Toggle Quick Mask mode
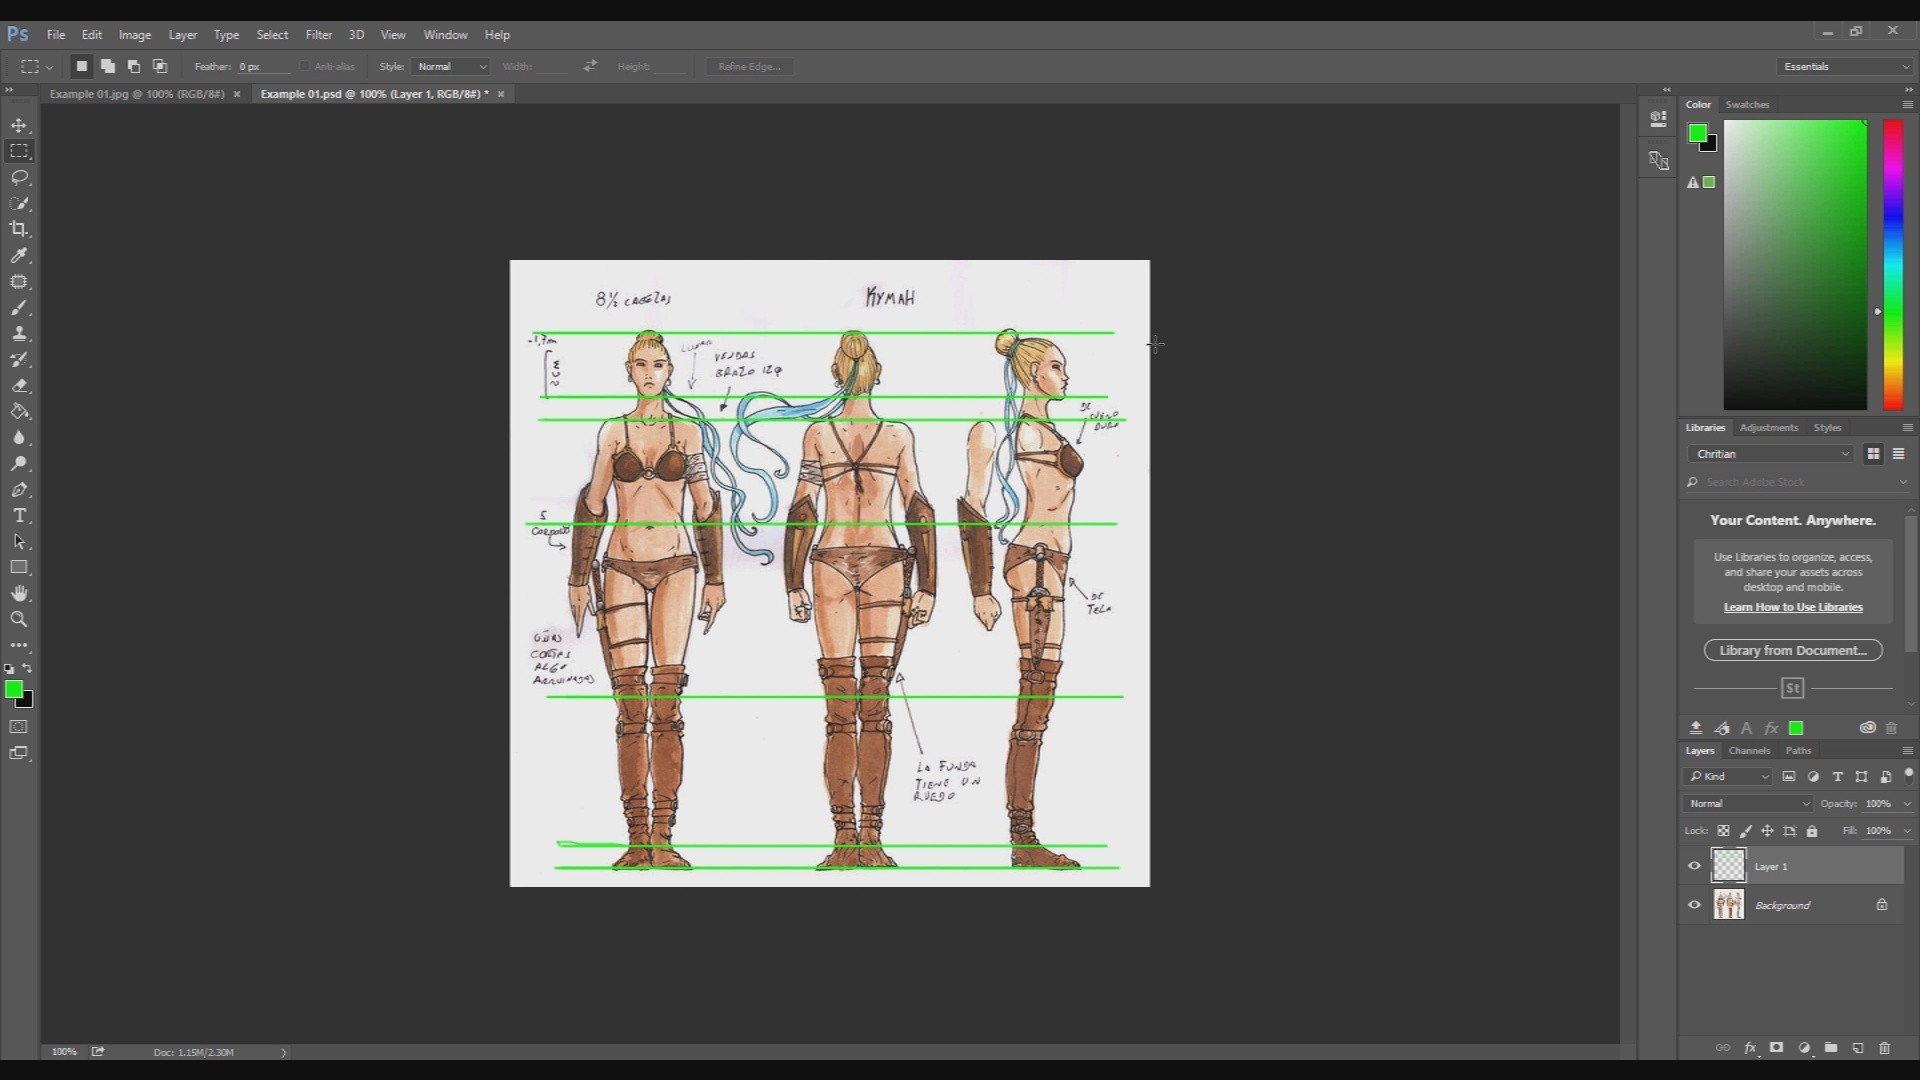Screen dimensions: 1920x1080 click(x=19, y=727)
